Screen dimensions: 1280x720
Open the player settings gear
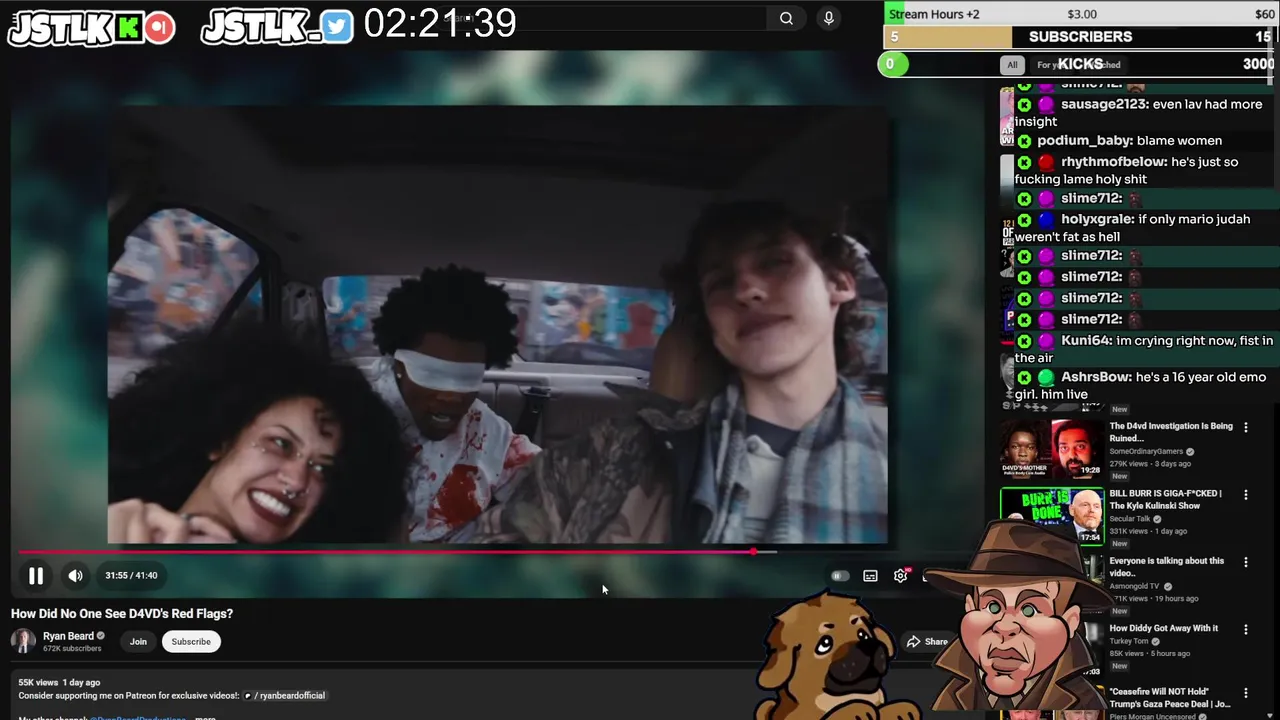point(900,576)
